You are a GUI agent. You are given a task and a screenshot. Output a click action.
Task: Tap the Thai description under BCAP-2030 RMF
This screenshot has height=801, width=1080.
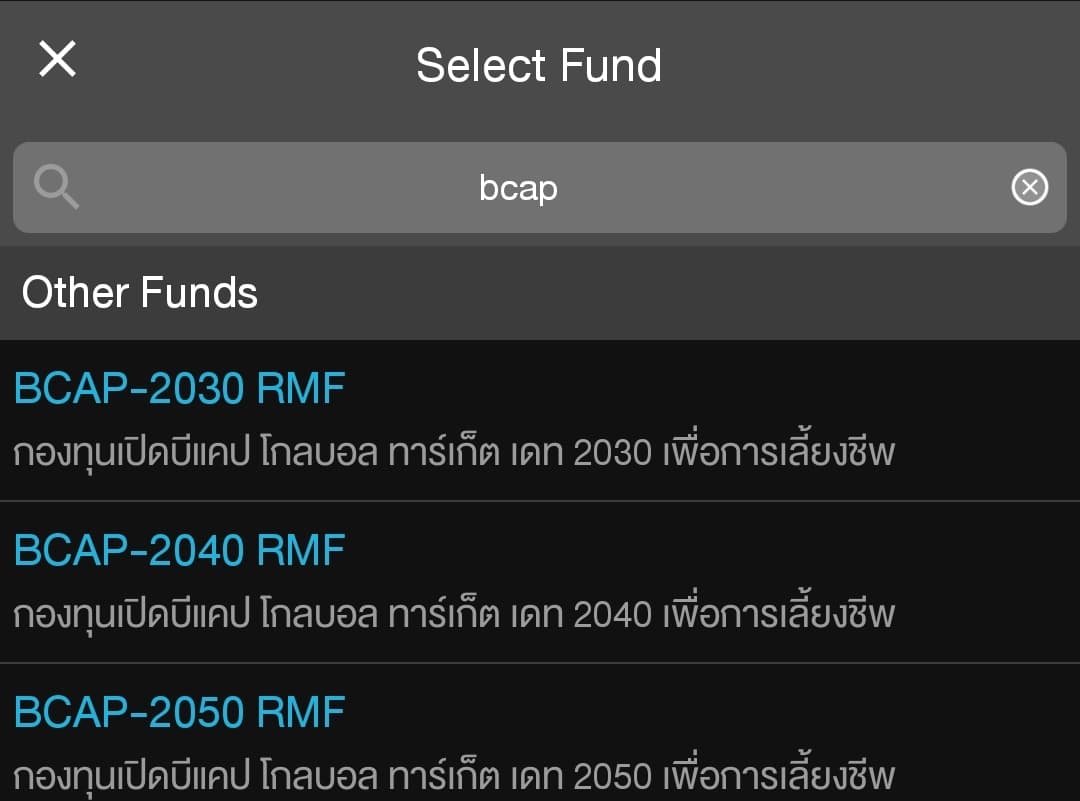click(x=454, y=453)
